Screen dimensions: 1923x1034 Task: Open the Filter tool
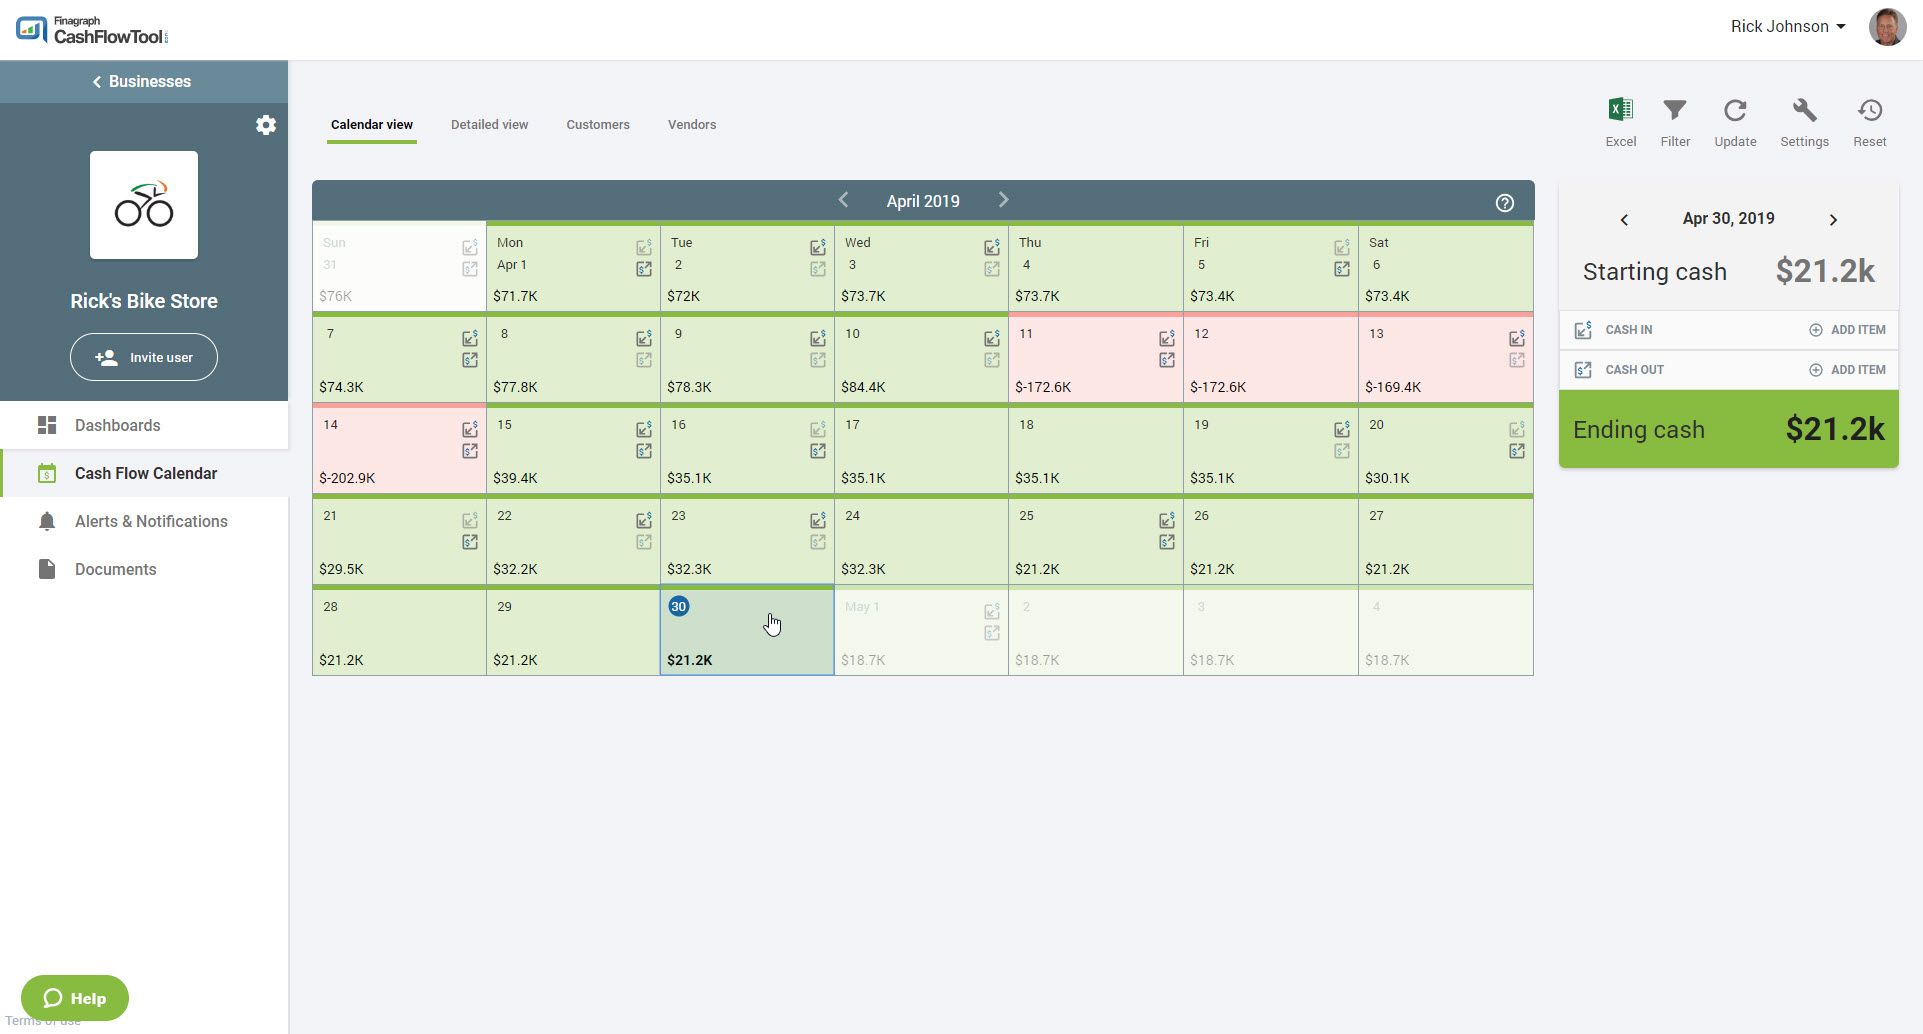[1675, 123]
